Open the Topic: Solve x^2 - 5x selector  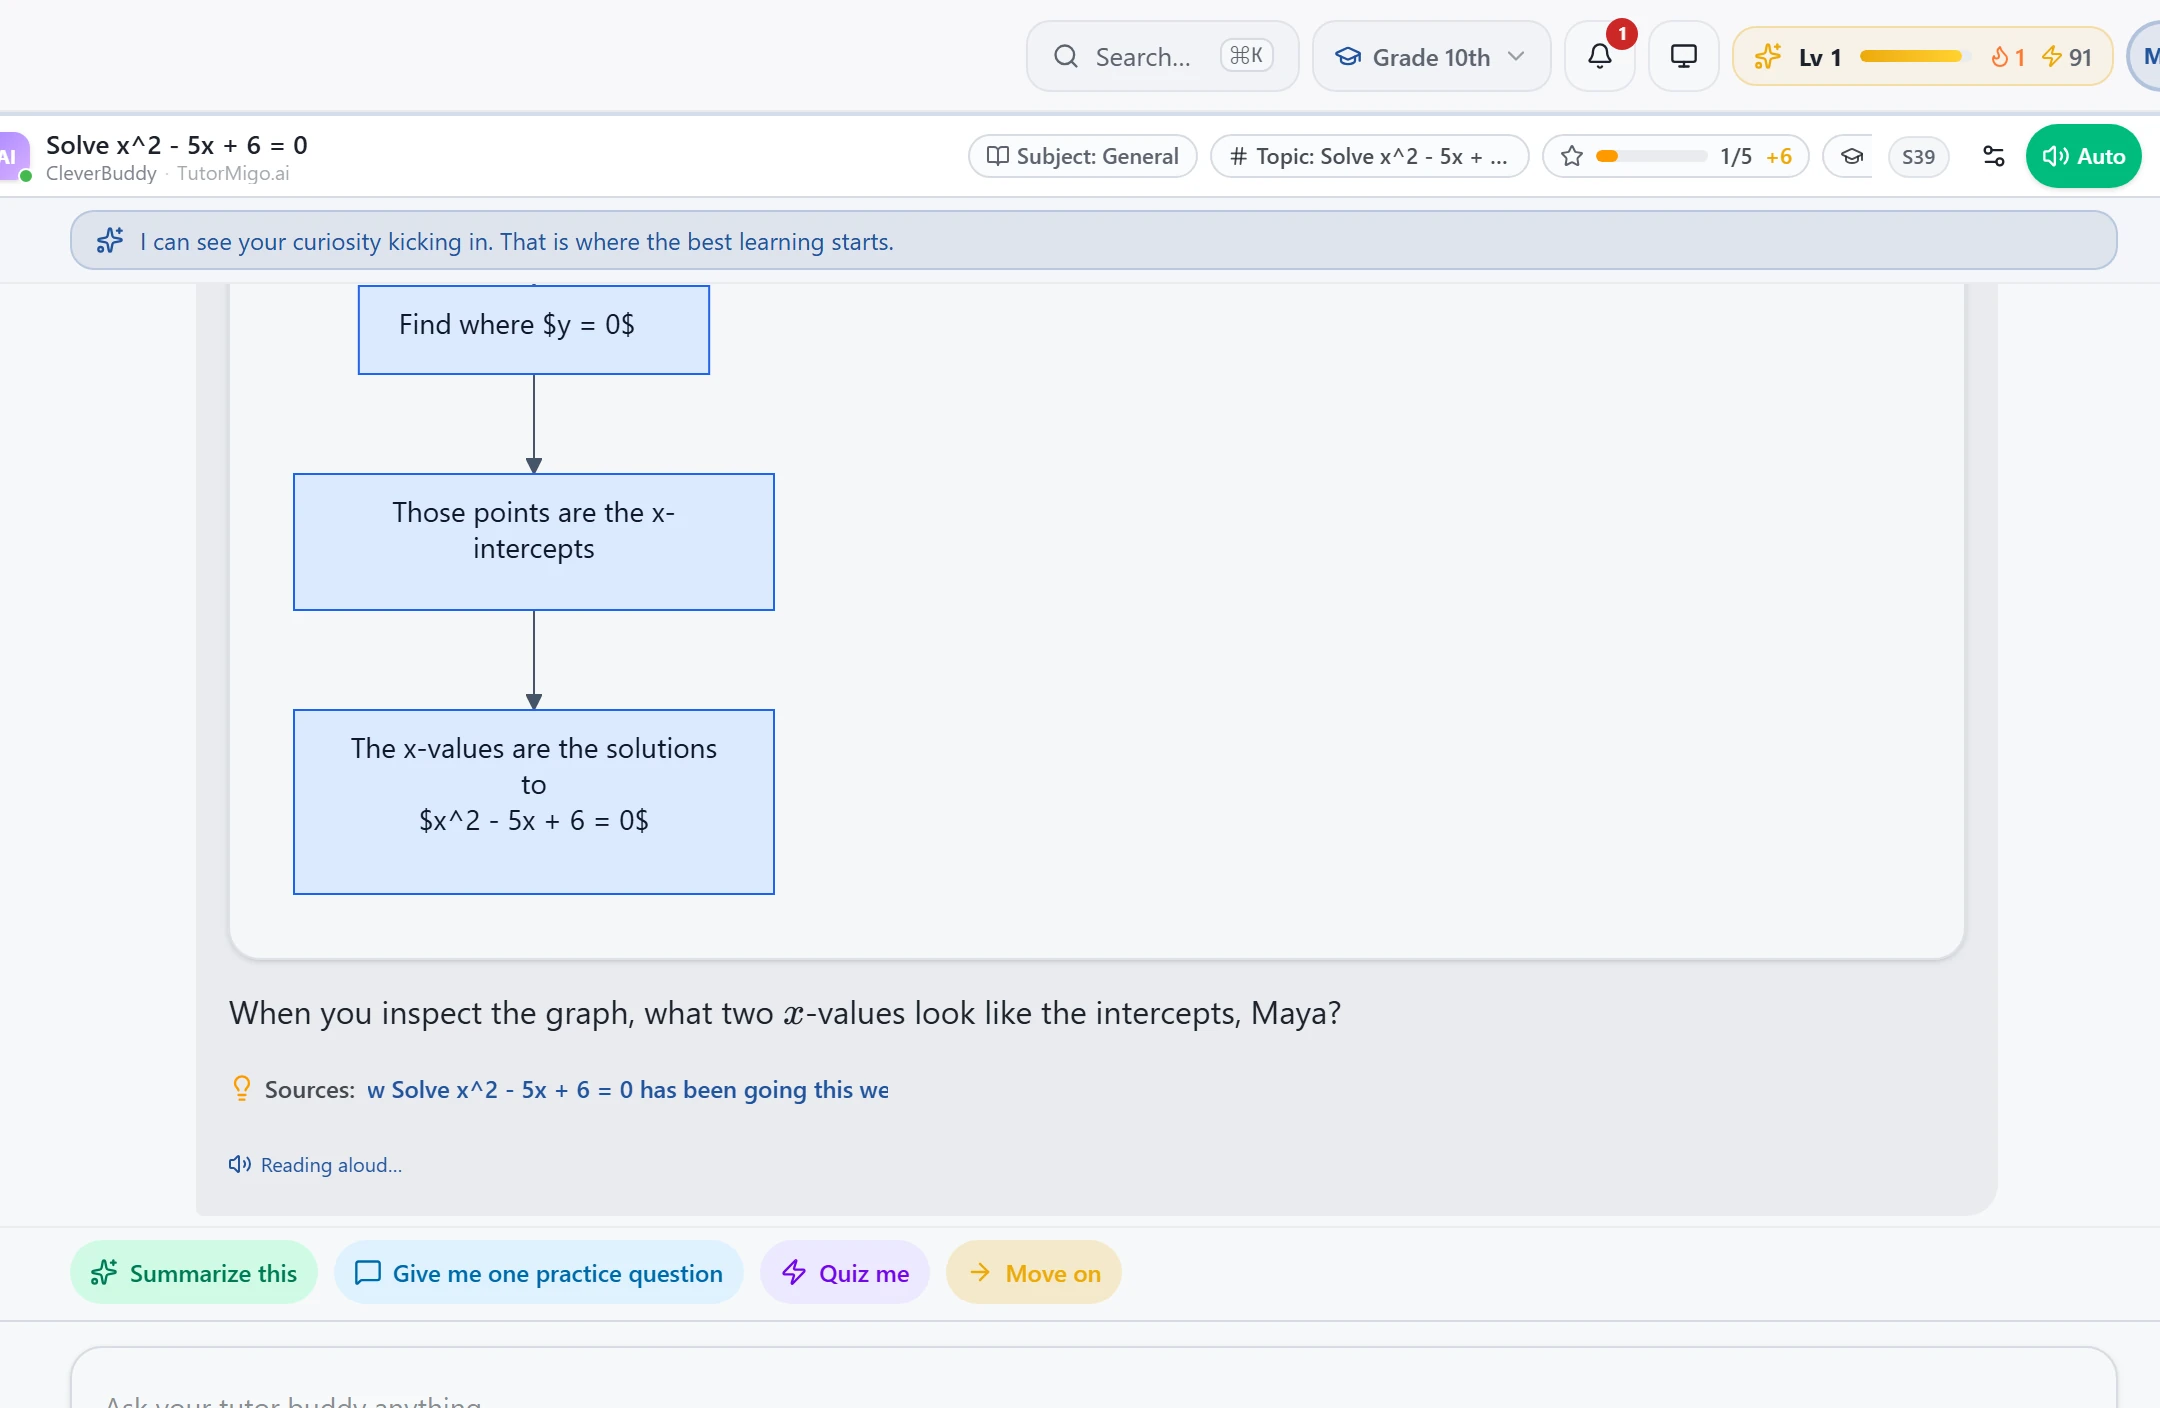point(1369,156)
